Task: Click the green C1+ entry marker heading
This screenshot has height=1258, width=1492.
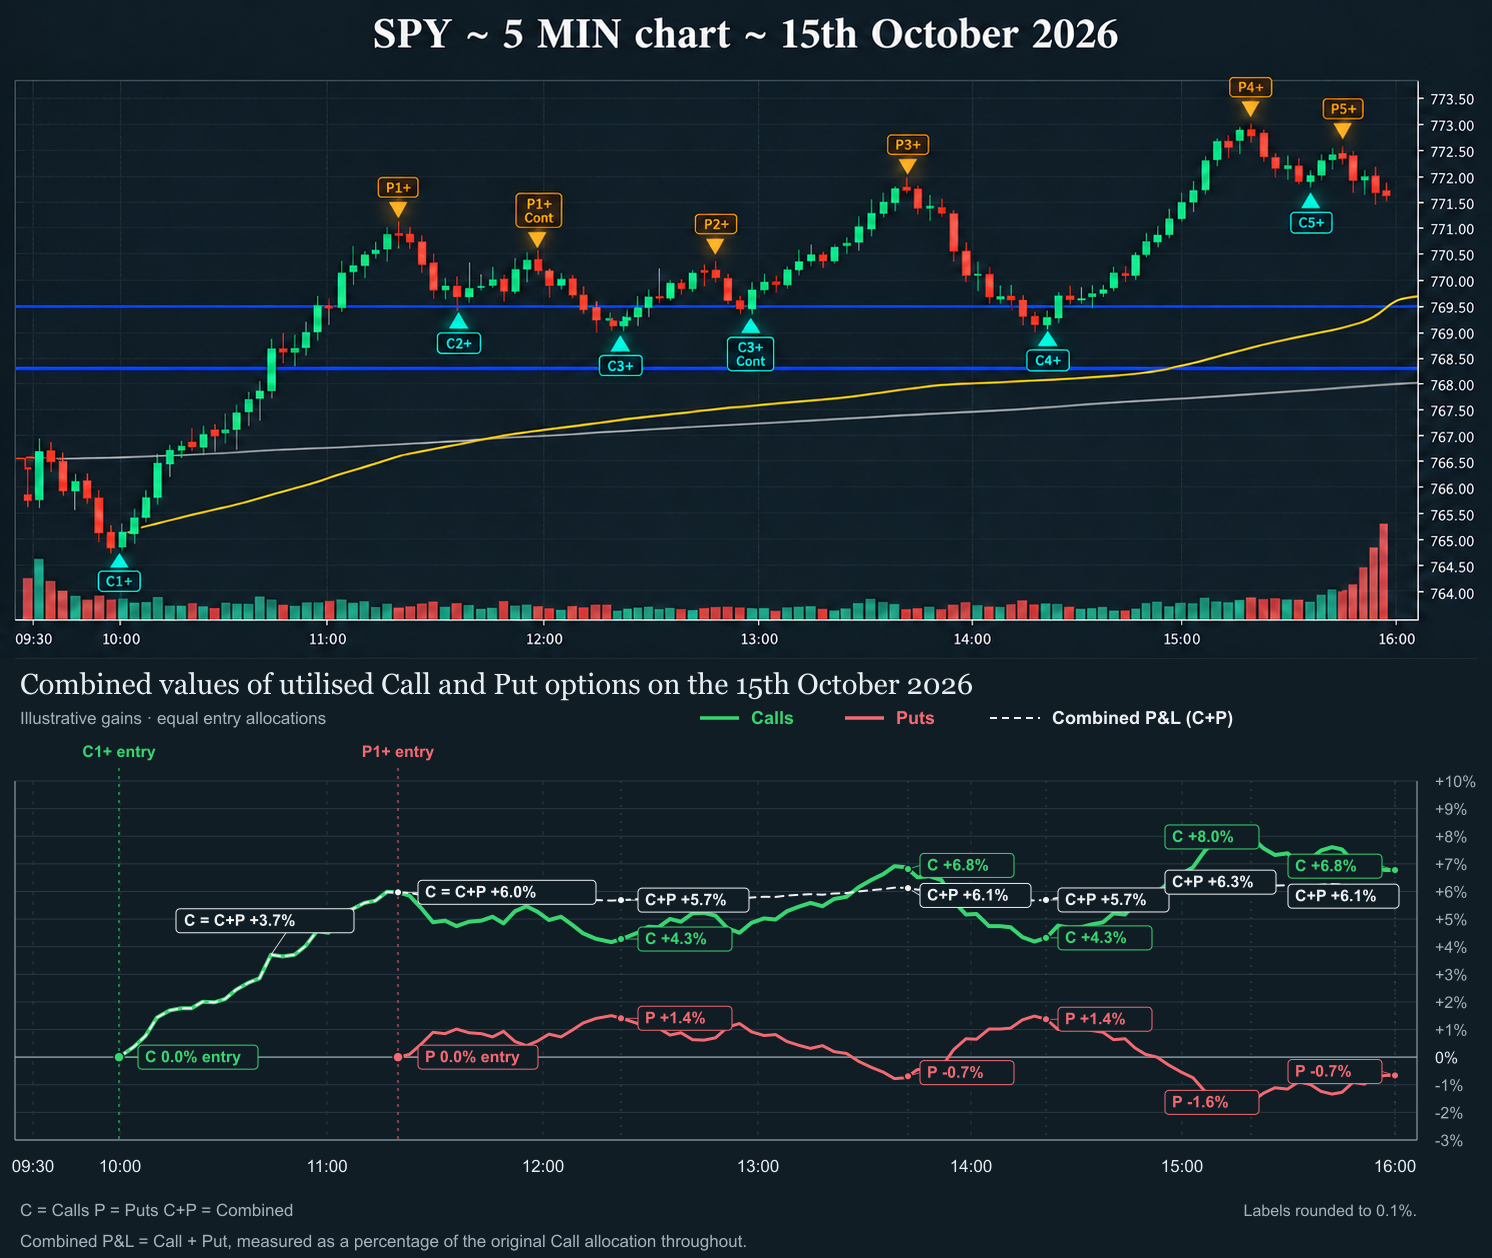Action: (x=119, y=752)
